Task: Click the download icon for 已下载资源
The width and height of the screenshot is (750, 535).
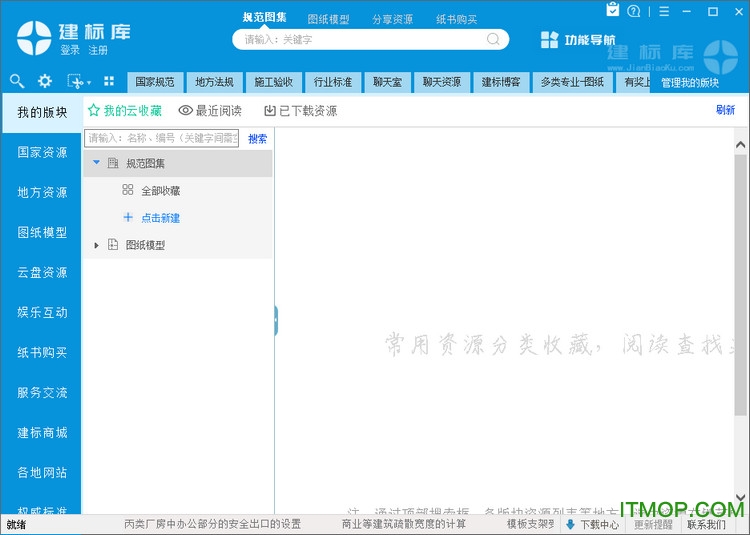Action: coord(269,111)
